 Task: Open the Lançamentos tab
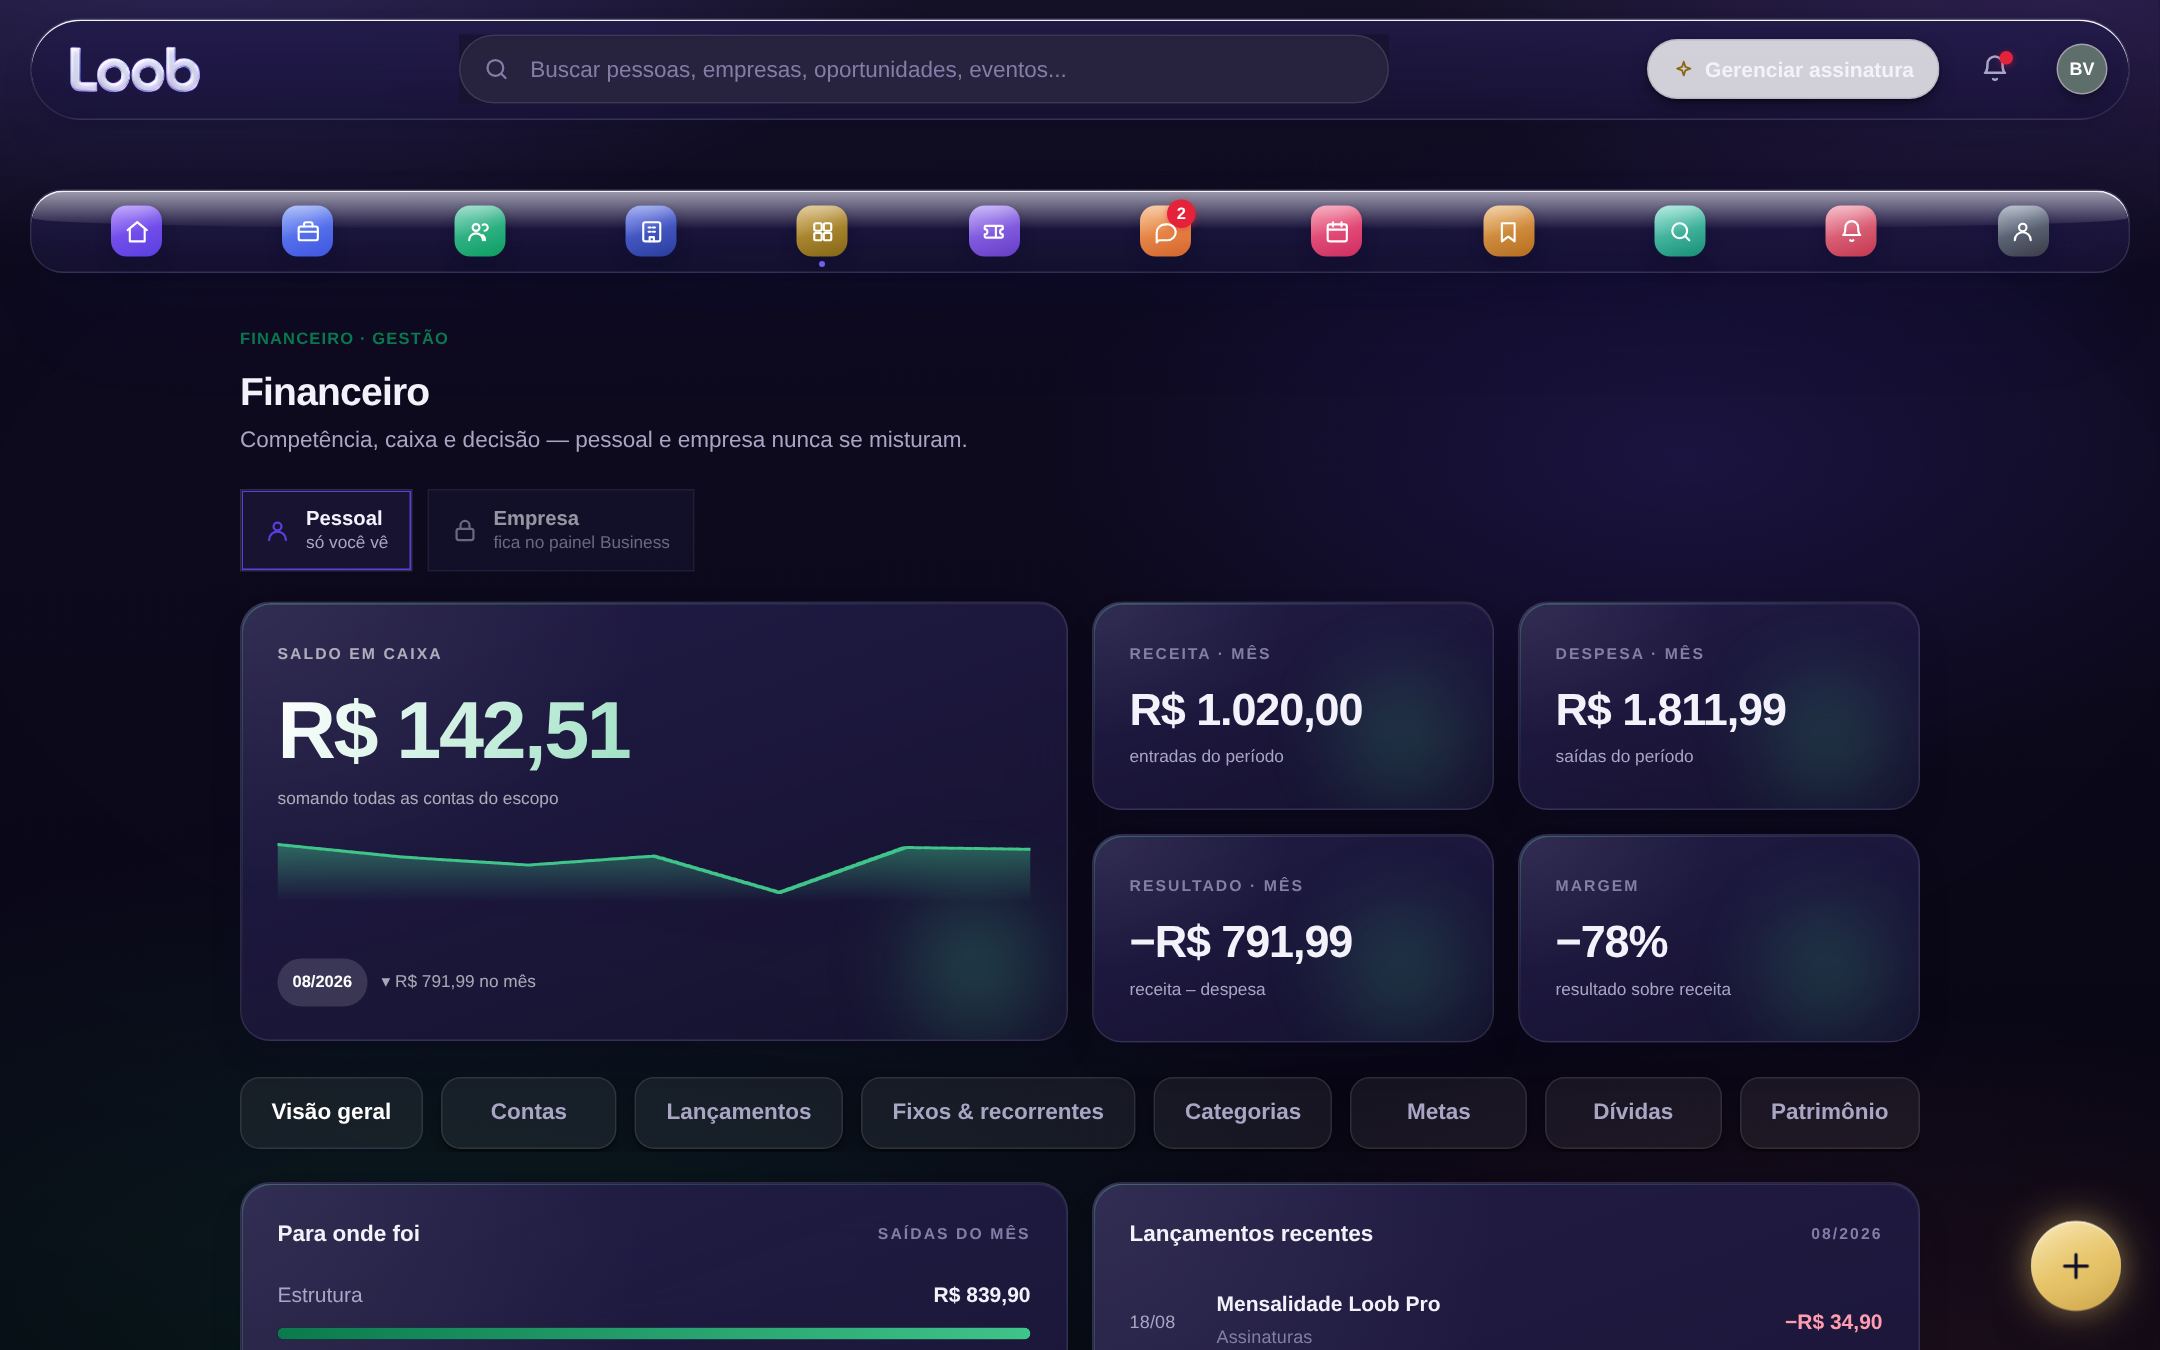[x=738, y=1112]
